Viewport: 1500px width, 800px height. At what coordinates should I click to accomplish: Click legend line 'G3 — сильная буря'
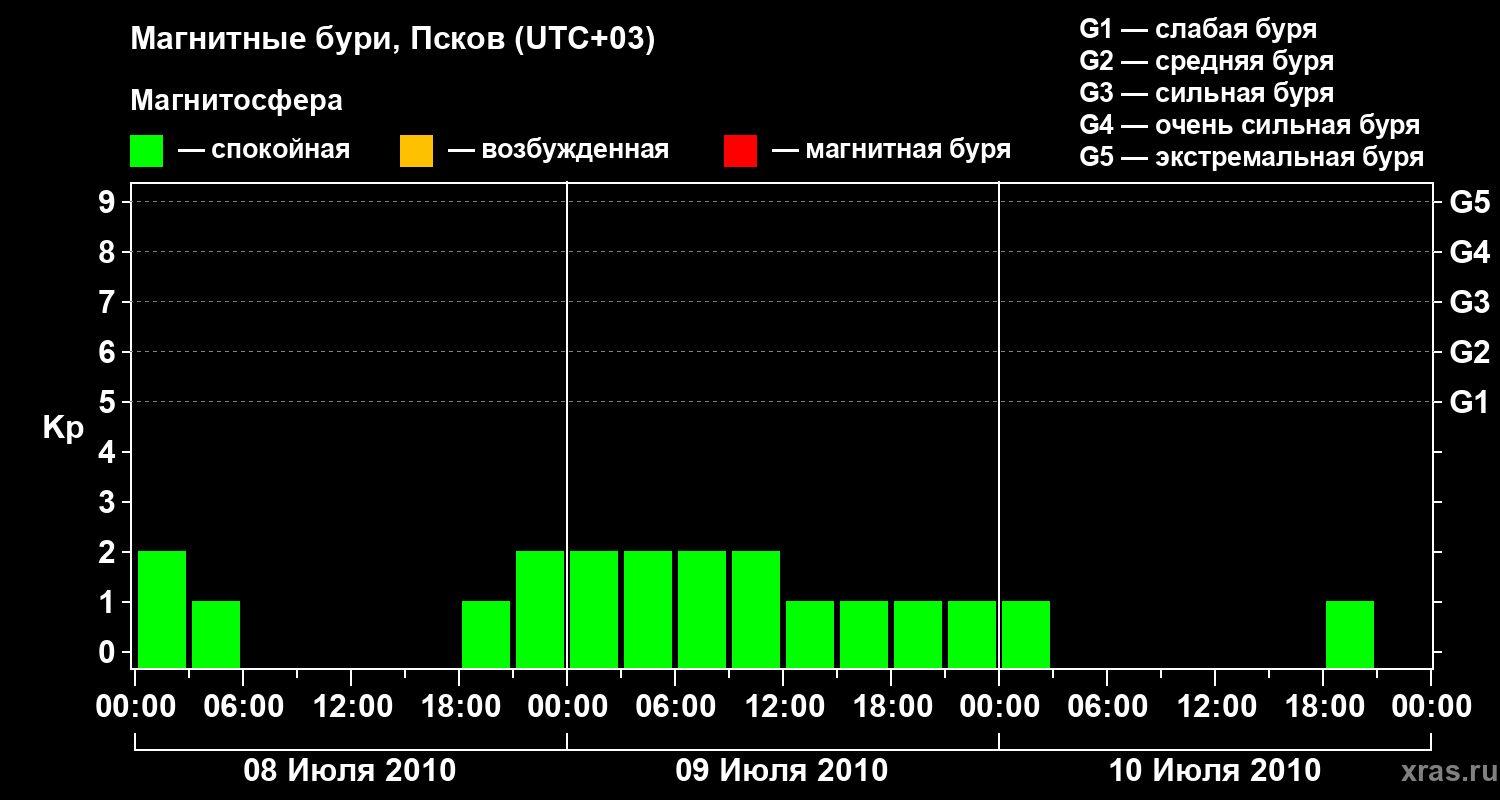[1206, 93]
